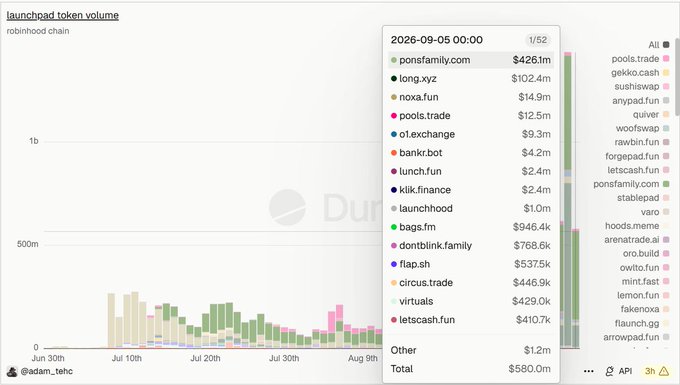Viewport: 680px width, 385px height.
Task: Click the Aug 9th axis label
Action: (x=363, y=359)
